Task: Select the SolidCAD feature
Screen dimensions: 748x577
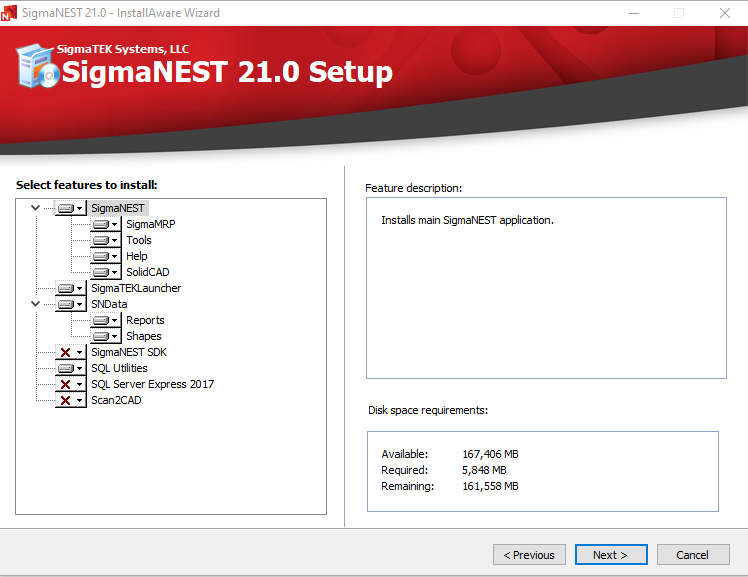Action: coord(148,272)
